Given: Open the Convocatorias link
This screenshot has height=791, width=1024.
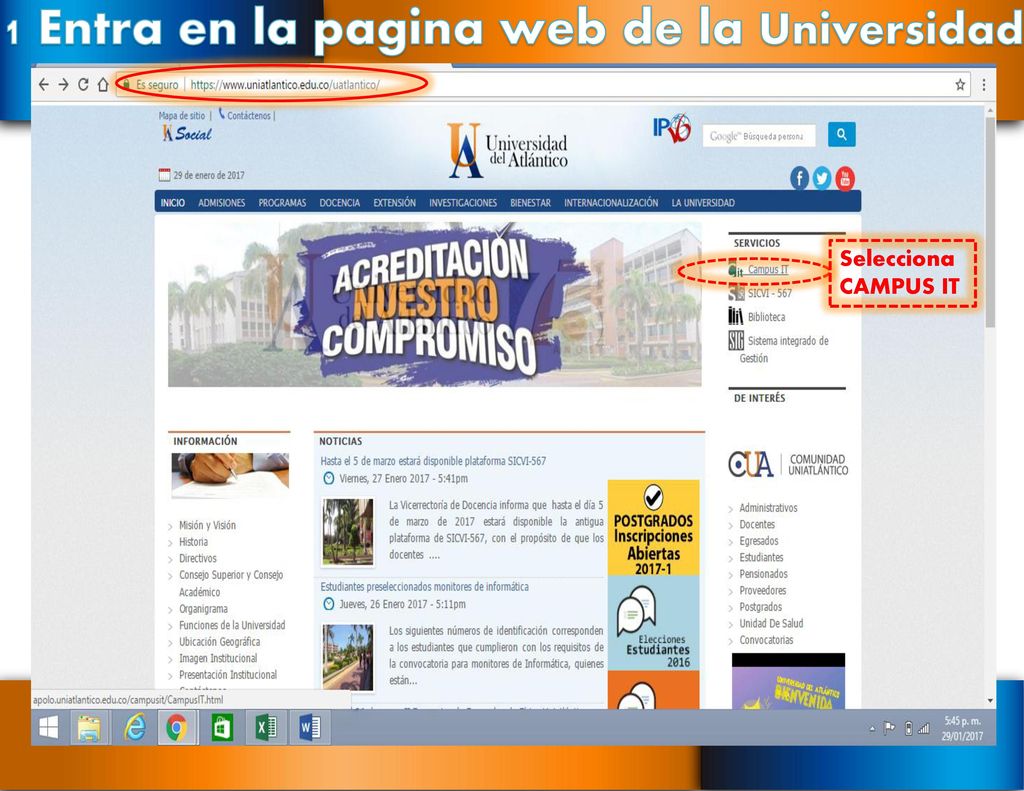Looking at the screenshot, I should click(767, 640).
